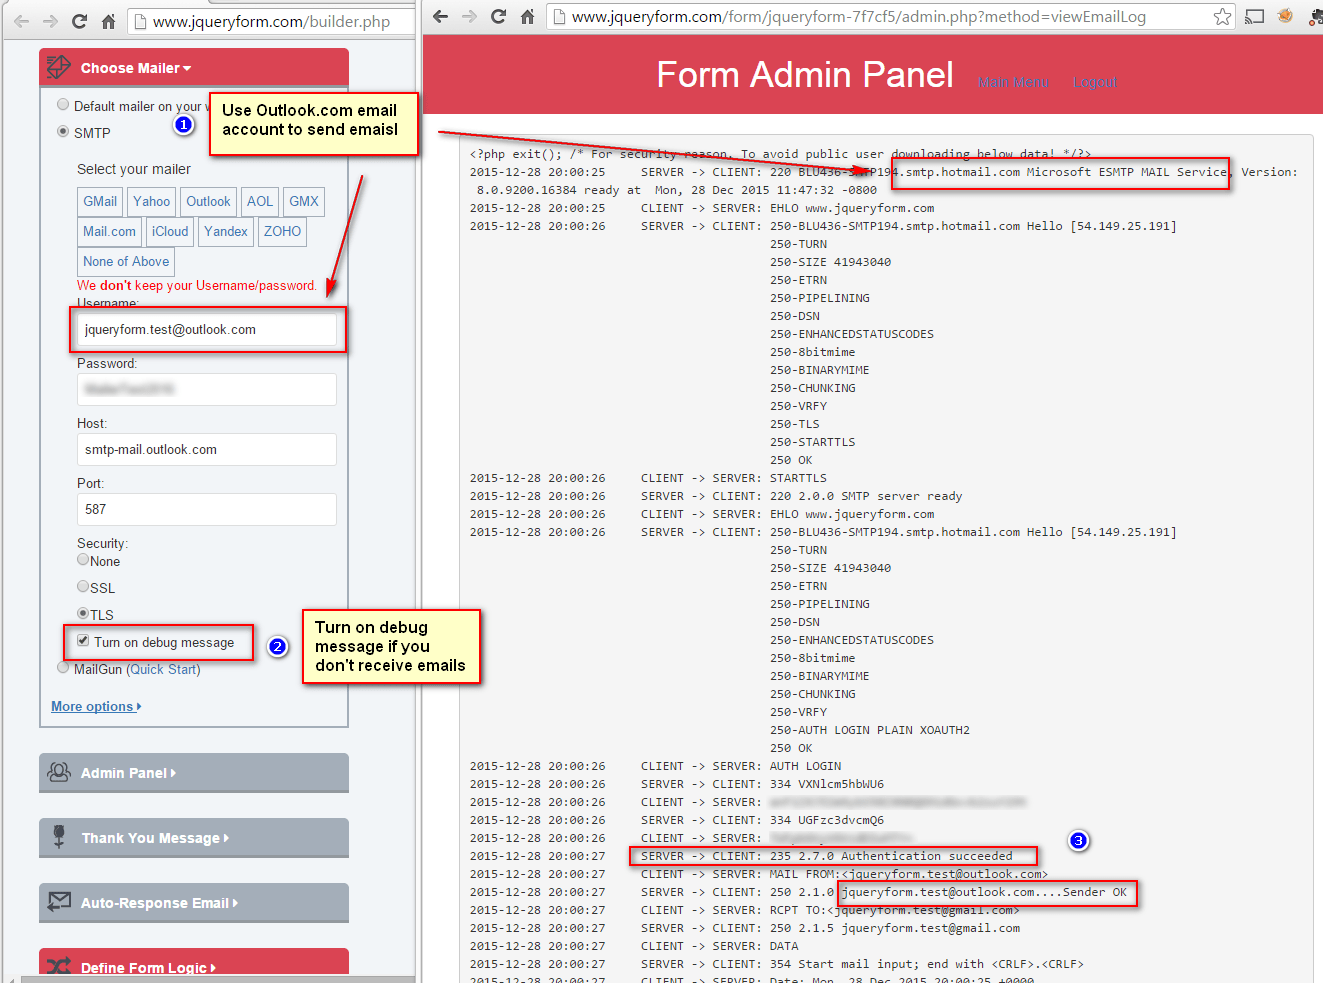Click builder.php address bar in left window
The width and height of the screenshot is (1323, 983).
[x=272, y=21]
